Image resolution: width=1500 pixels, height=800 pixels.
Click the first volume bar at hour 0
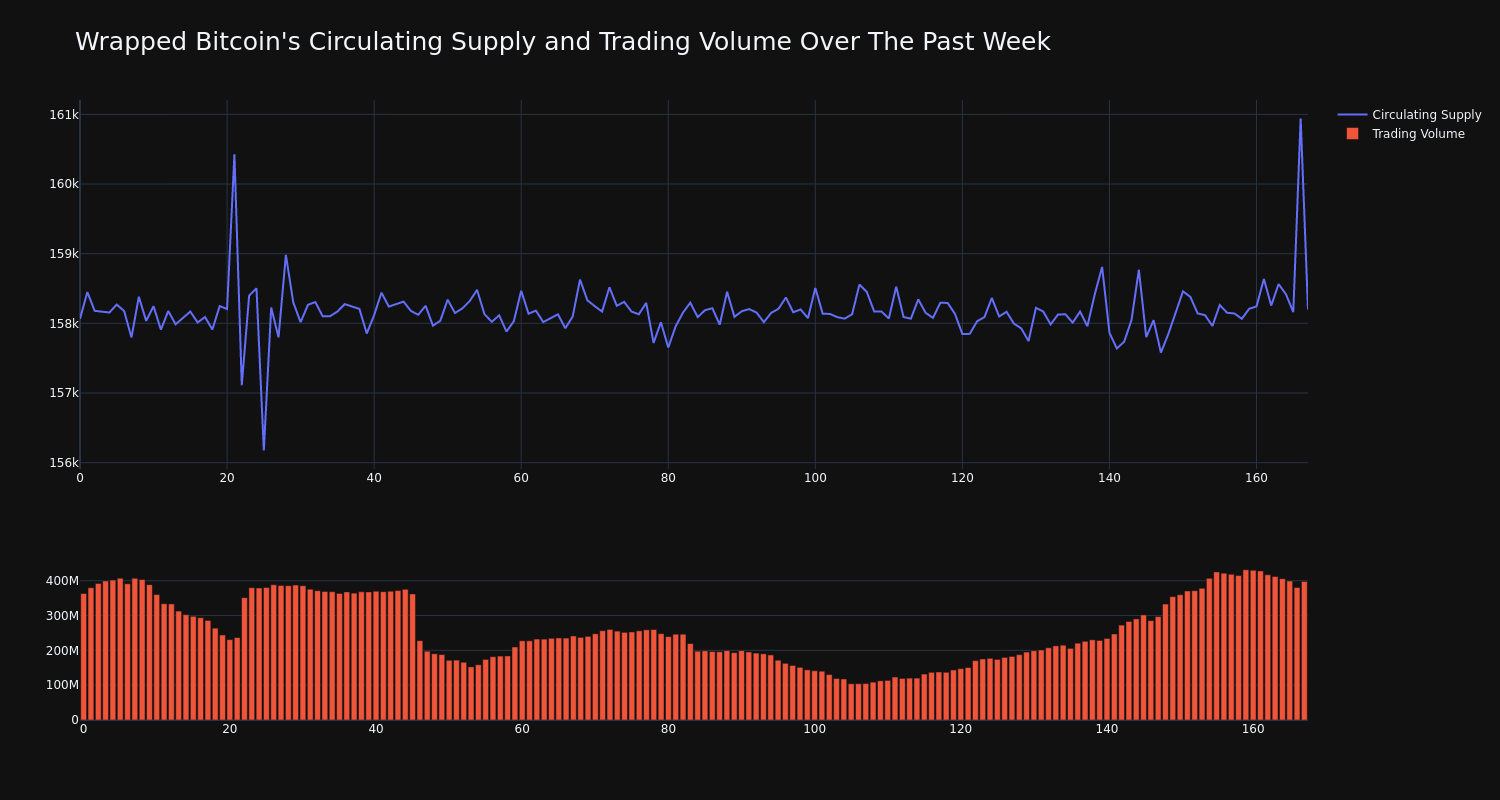[x=83, y=656]
